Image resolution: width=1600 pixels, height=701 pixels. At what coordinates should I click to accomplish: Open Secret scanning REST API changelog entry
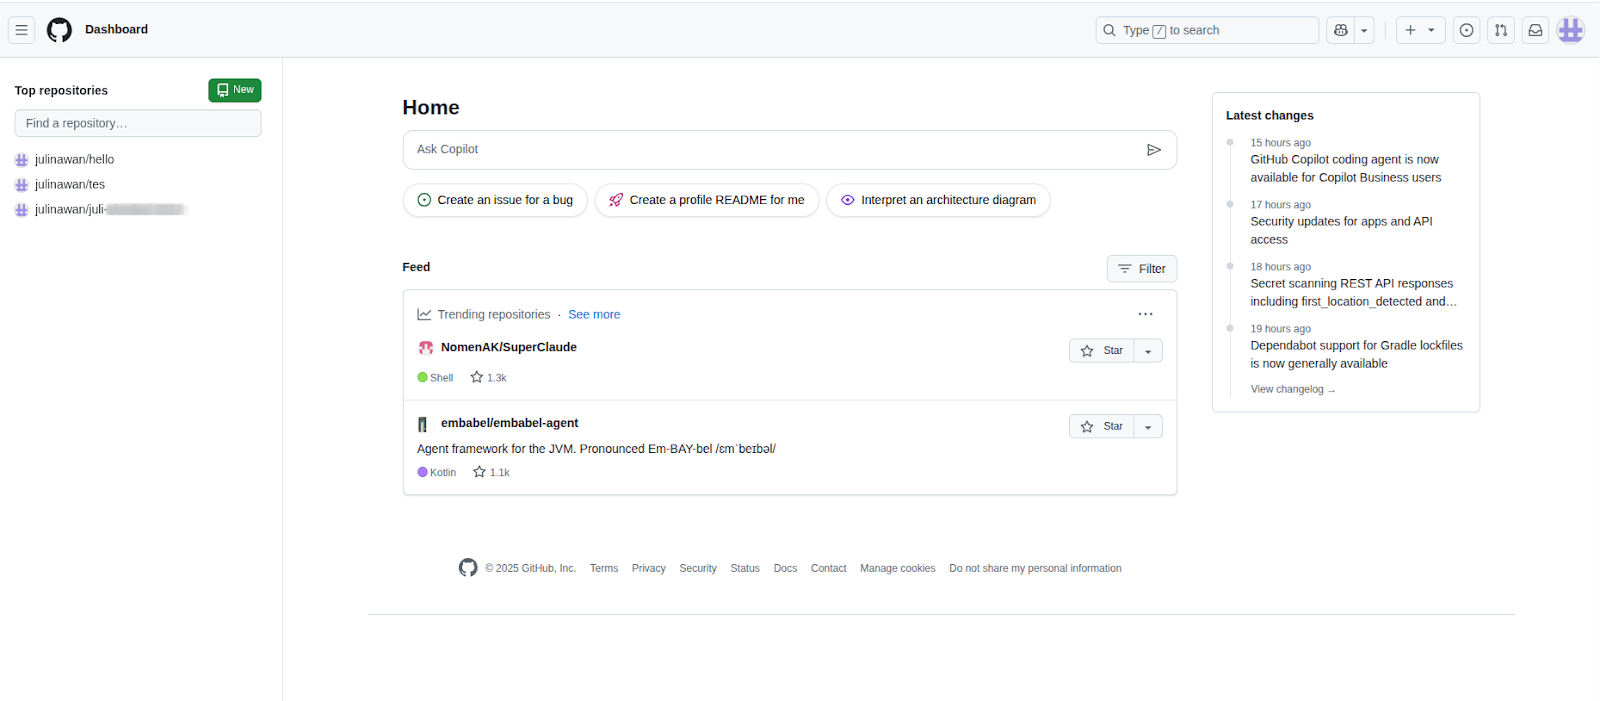click(x=1353, y=292)
